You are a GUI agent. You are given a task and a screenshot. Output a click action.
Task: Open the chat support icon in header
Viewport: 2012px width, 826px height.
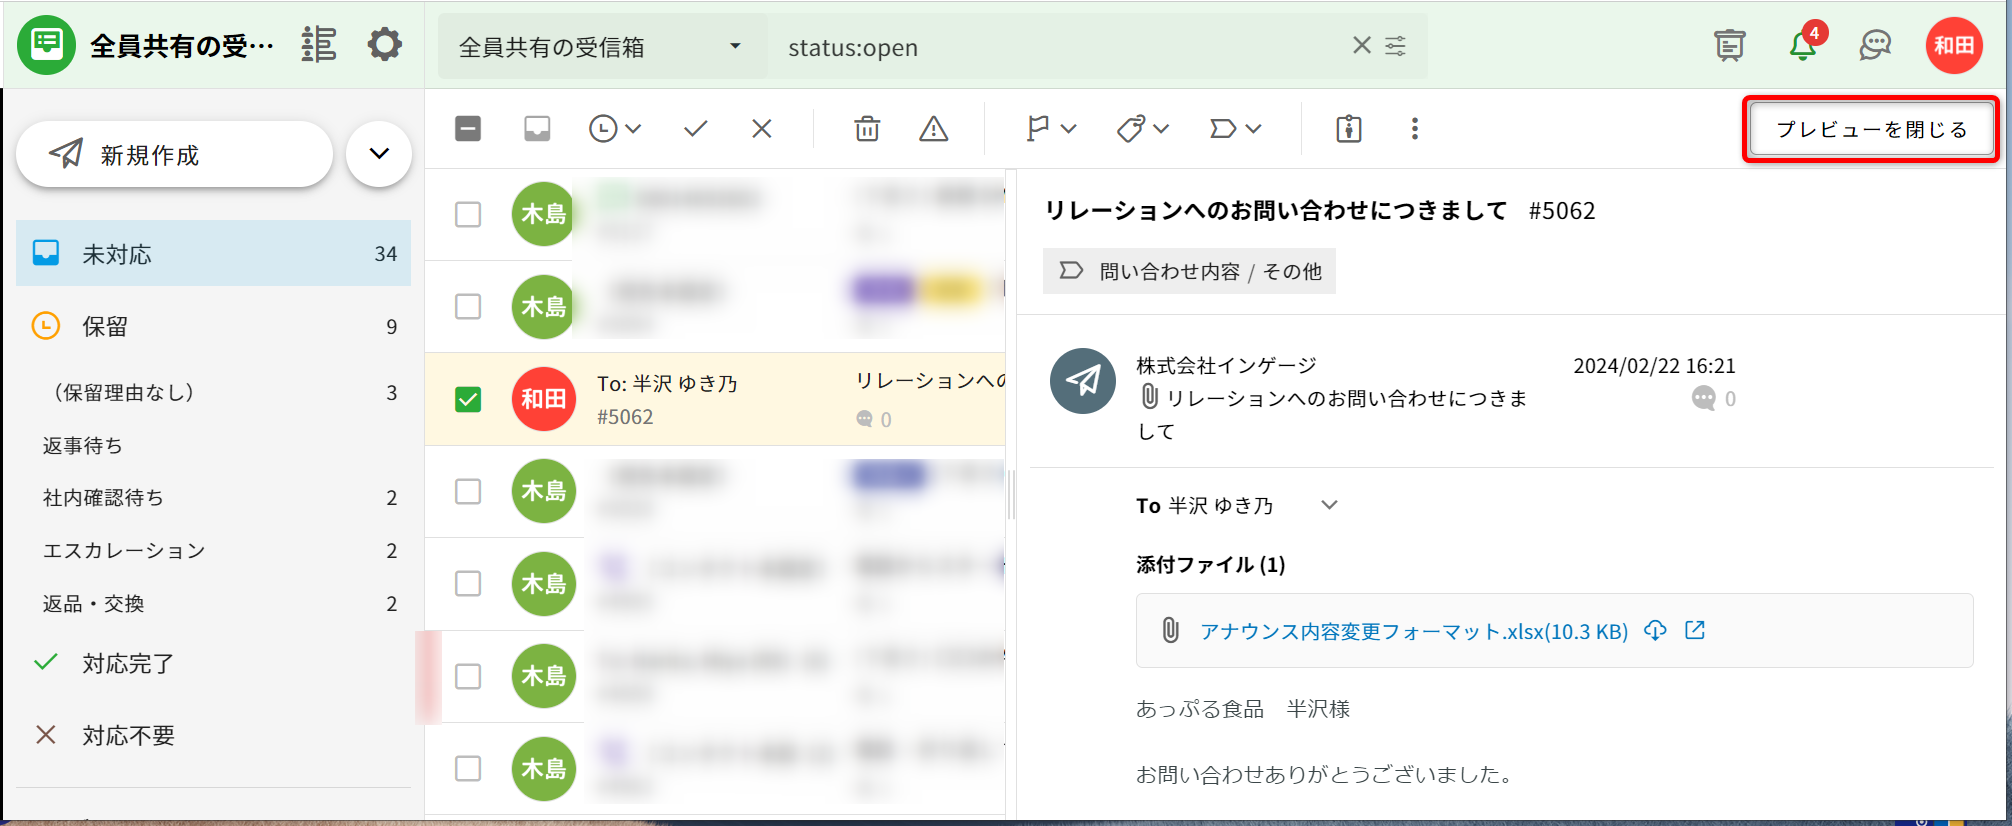[1875, 46]
